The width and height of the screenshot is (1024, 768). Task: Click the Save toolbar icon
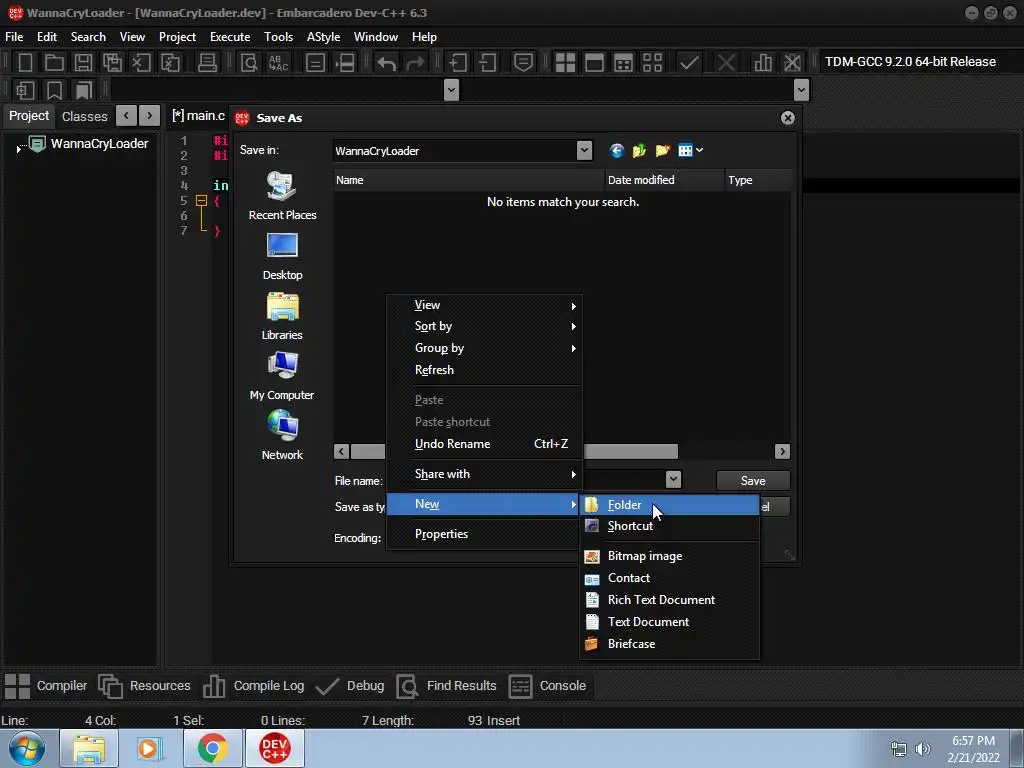[83, 63]
